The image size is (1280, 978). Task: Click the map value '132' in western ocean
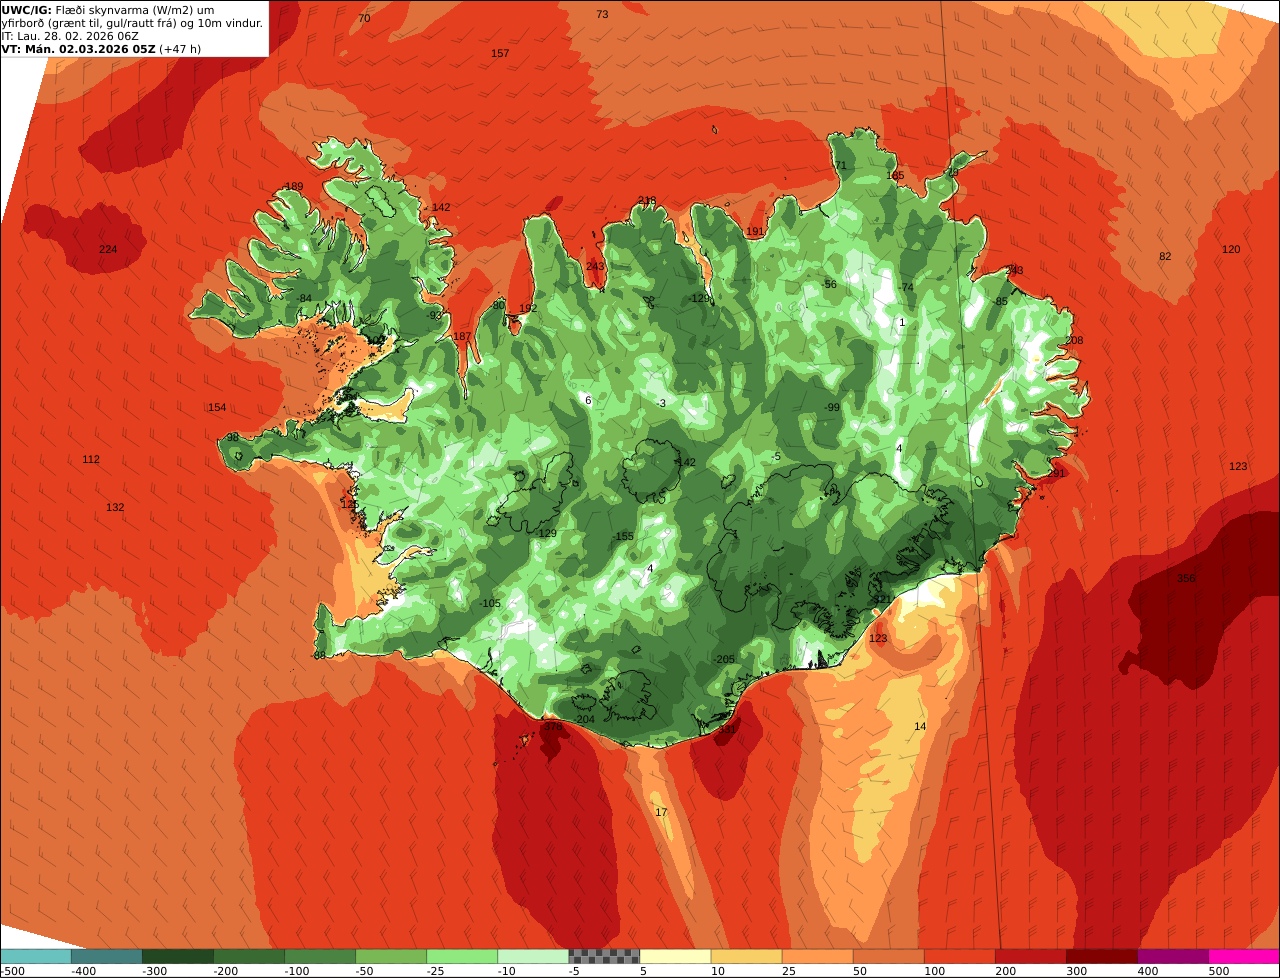pyautogui.click(x=115, y=508)
